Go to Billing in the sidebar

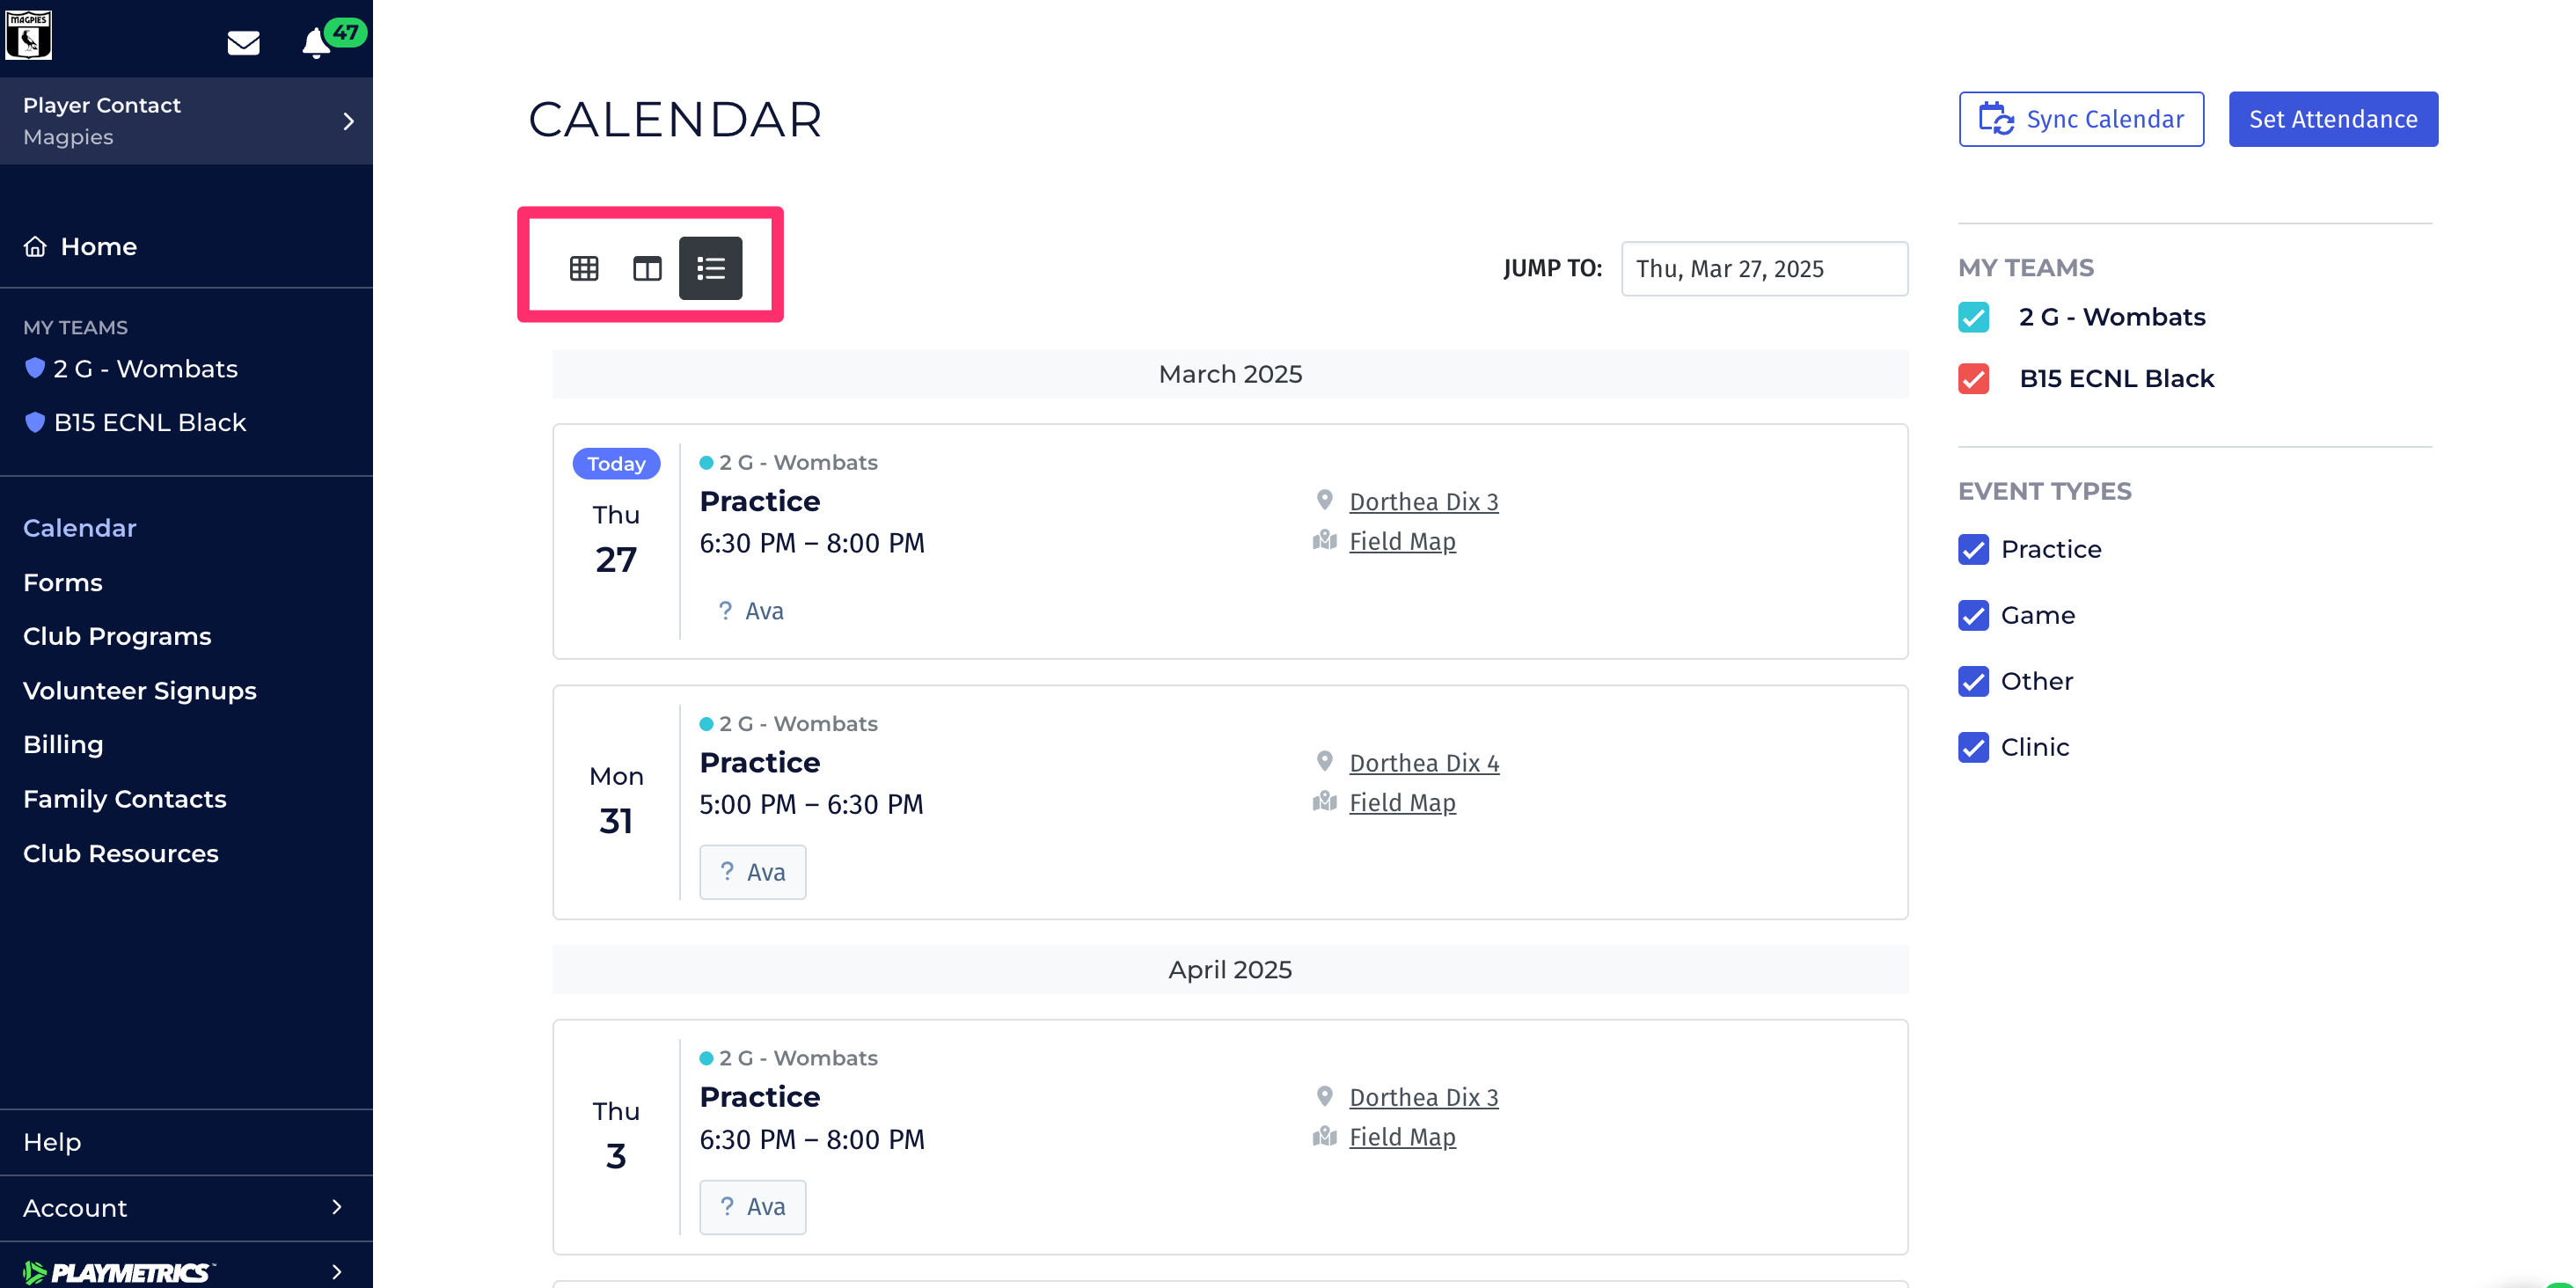click(63, 745)
